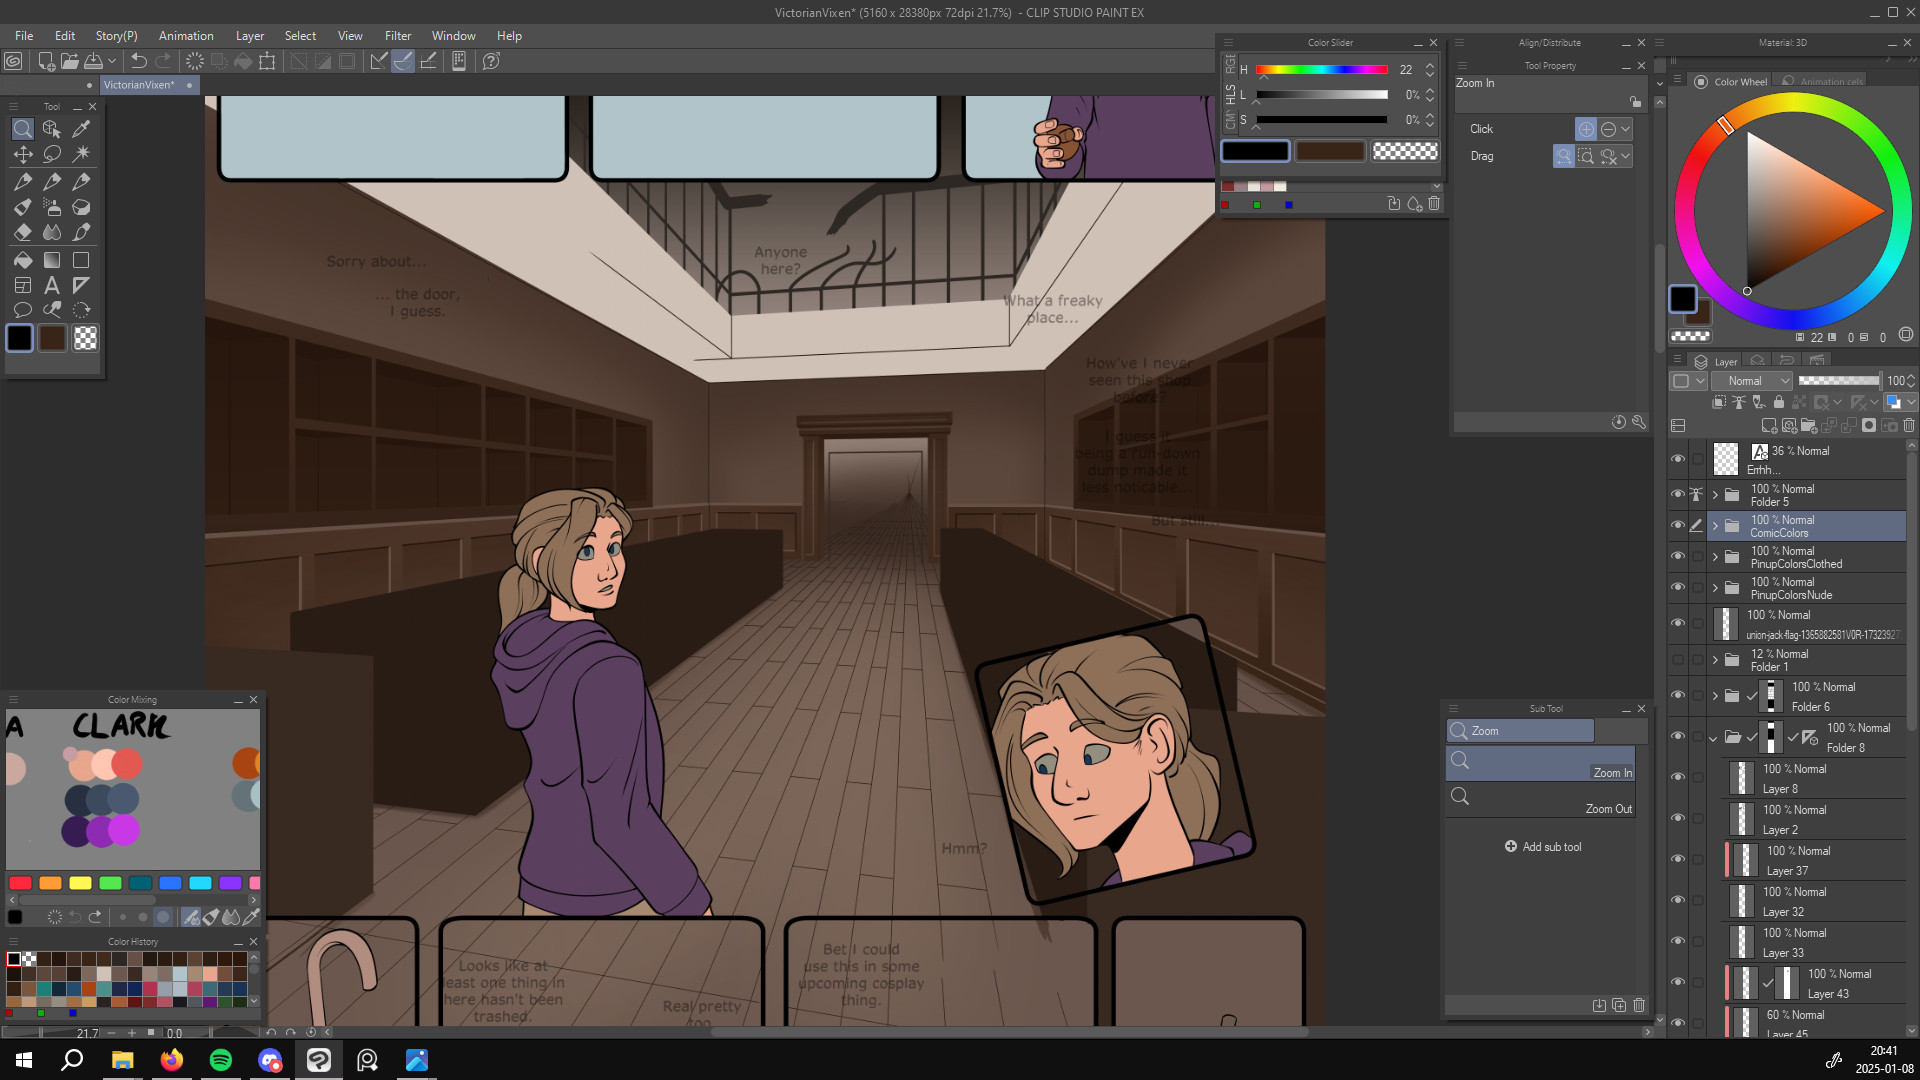Open the layer blending mode Normal dropdown
Screen dimensions: 1920x1080
pos(1752,381)
